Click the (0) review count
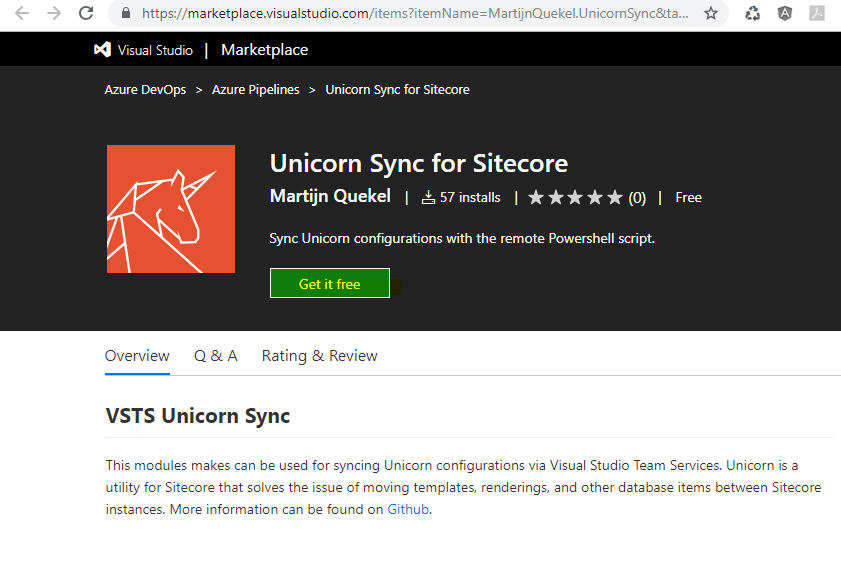The width and height of the screenshot is (841, 573). (x=637, y=198)
